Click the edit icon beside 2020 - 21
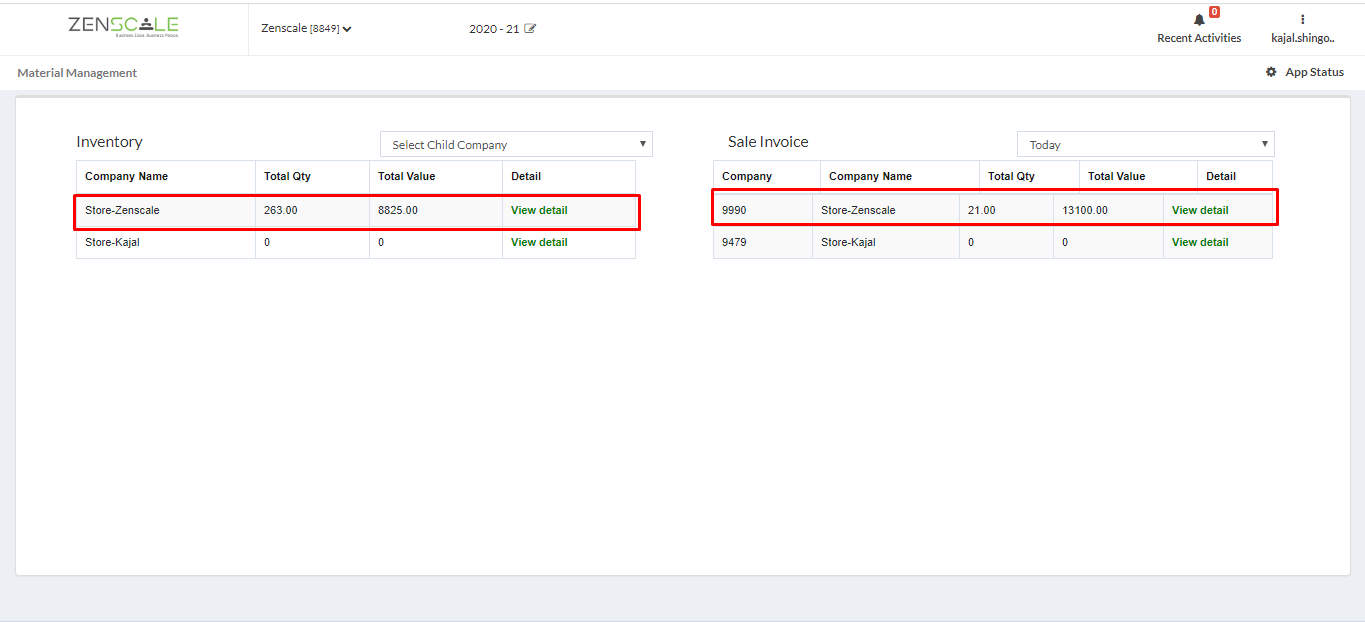 530,28
